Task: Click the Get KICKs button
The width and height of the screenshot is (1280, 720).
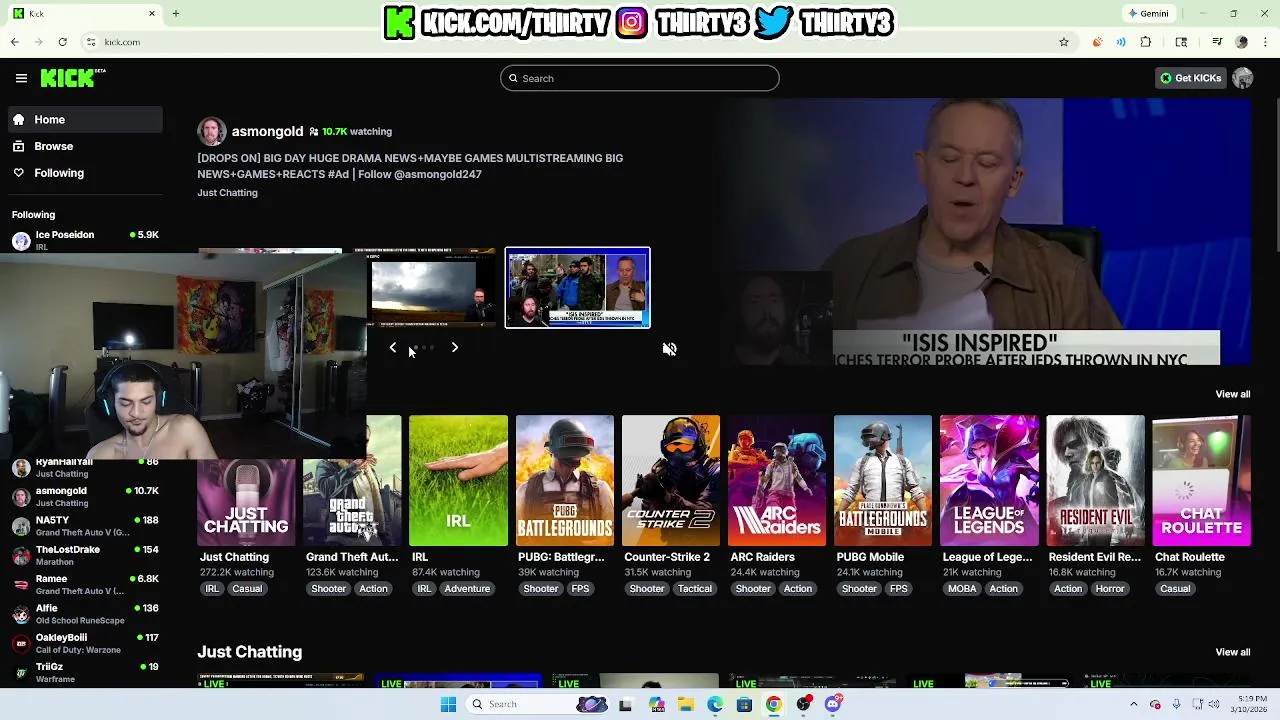Action: pos(1190,78)
